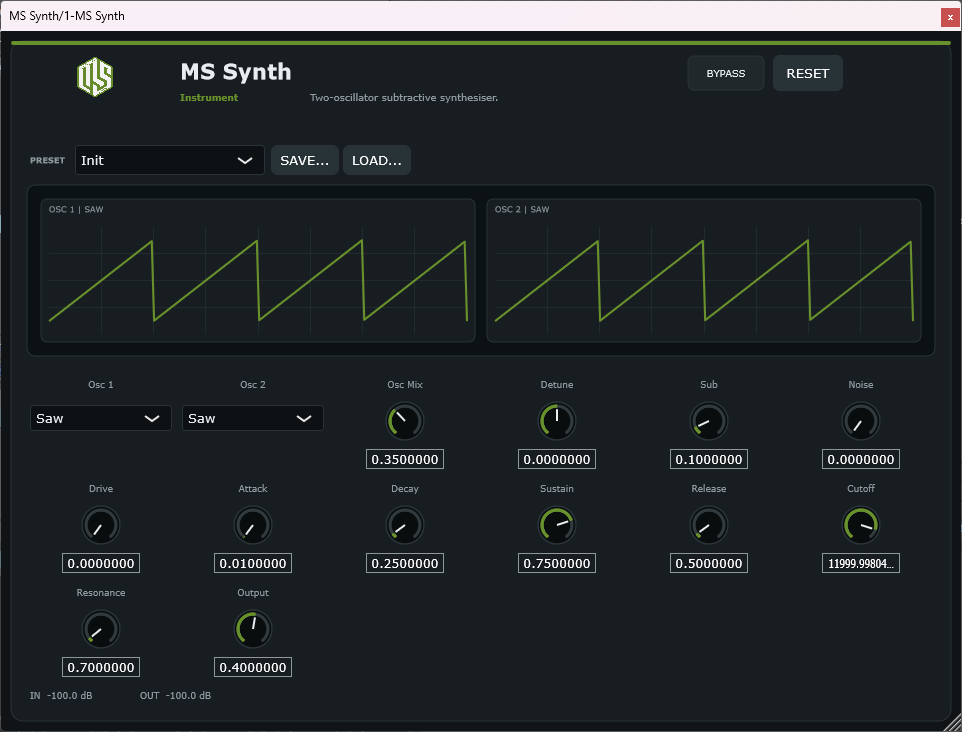Viewport: 962px width, 732px height.
Task: Click the Resonance knob
Action: pos(101,629)
